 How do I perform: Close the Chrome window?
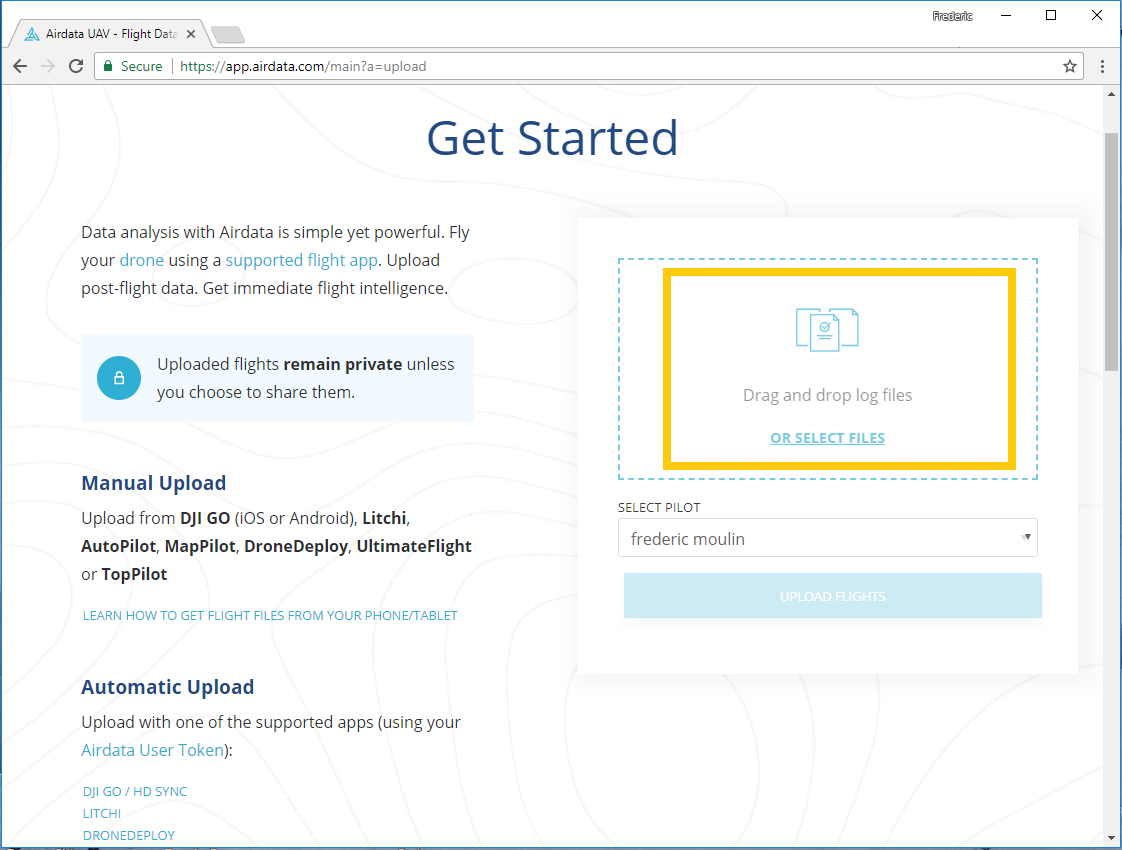[1096, 16]
